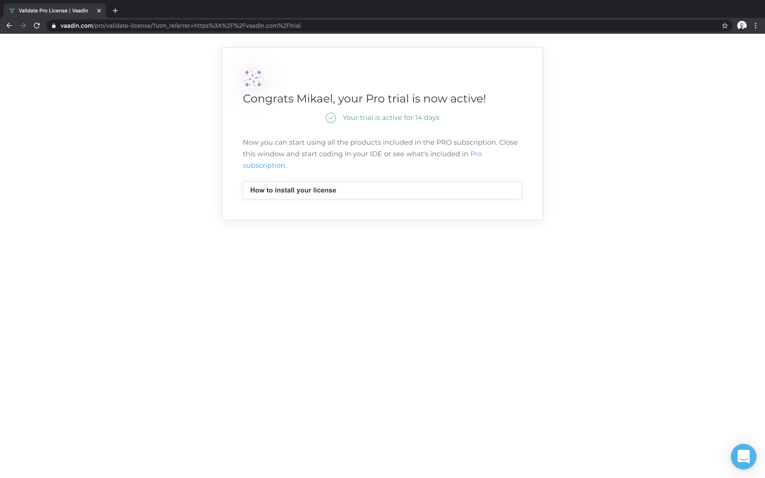Click the Congrats Mikael heading
The image size is (765, 478).
pyautogui.click(x=364, y=99)
